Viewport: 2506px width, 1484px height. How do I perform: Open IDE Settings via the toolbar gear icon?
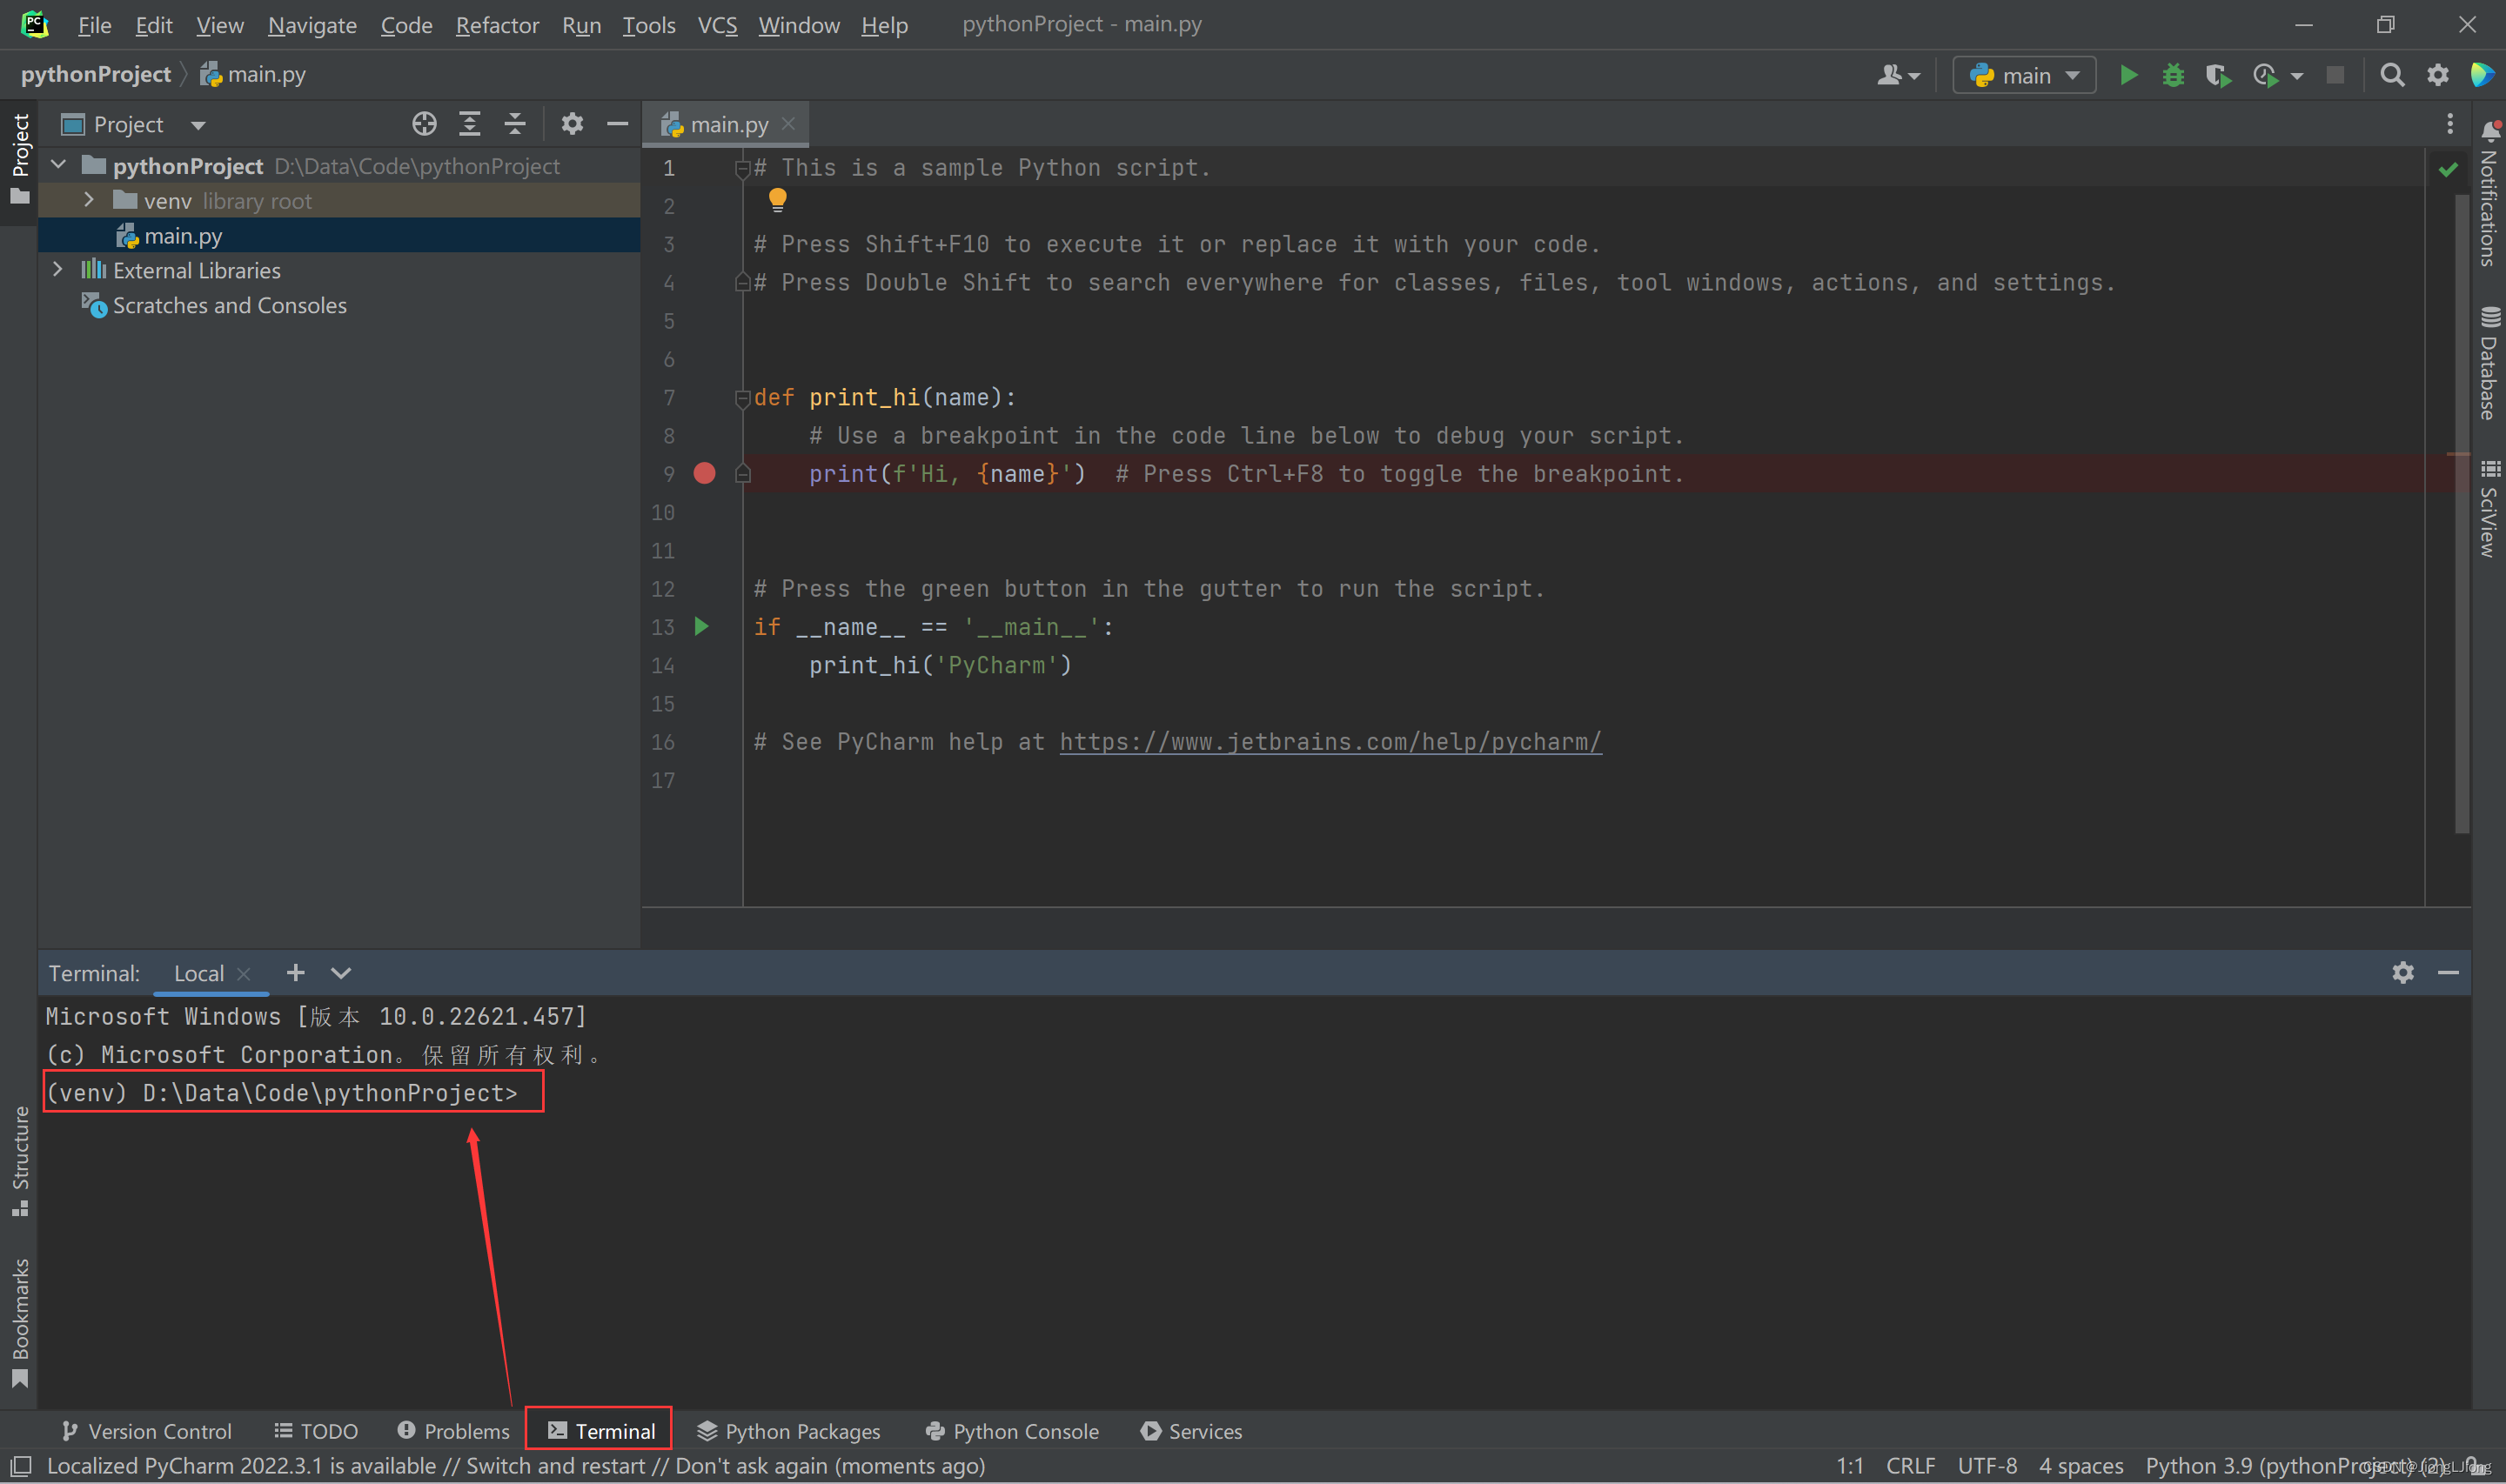2437,74
